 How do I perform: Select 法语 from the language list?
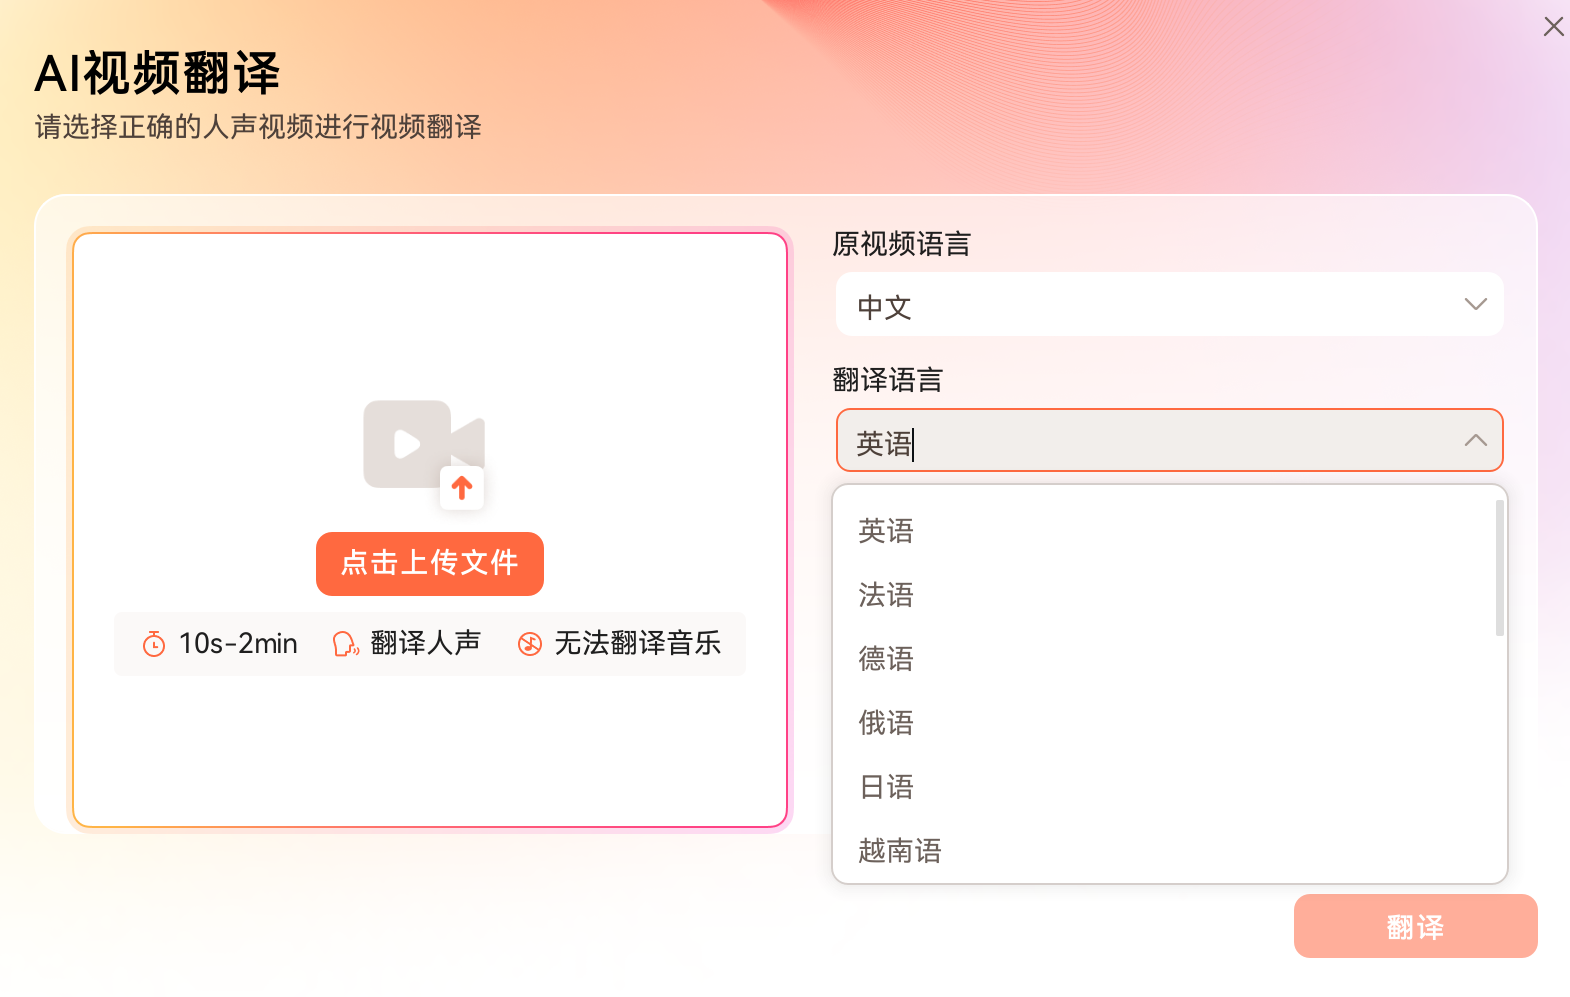884,595
